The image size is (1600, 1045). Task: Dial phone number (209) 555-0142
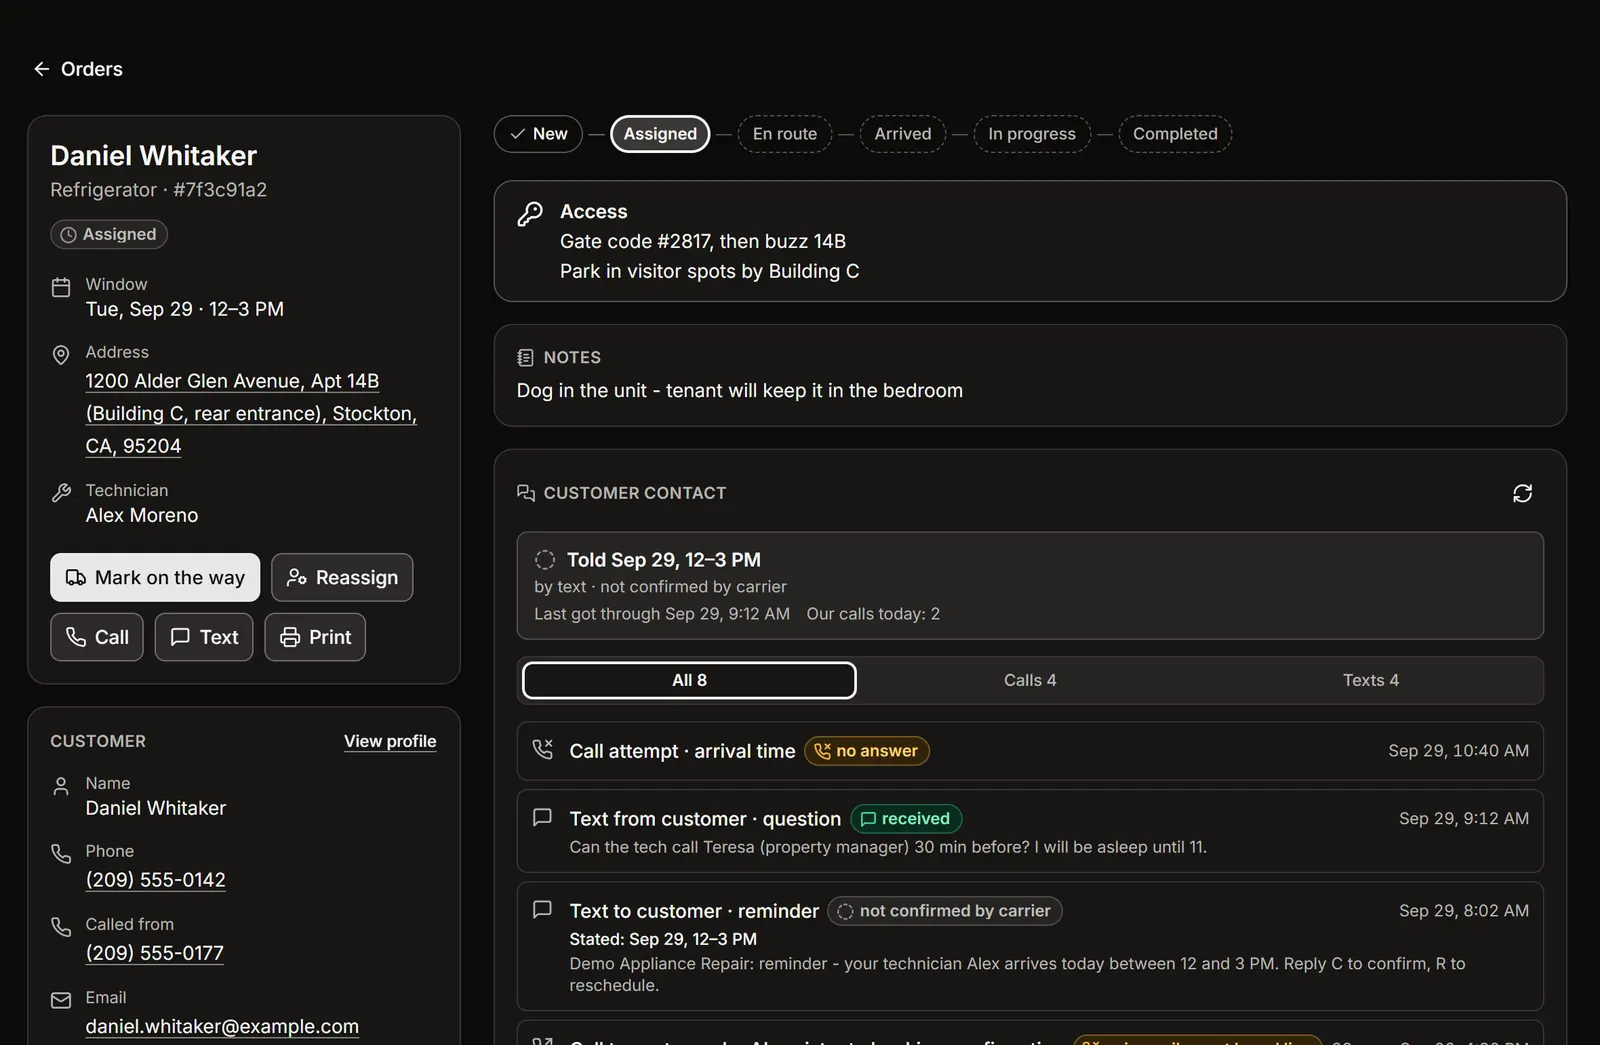click(x=155, y=880)
